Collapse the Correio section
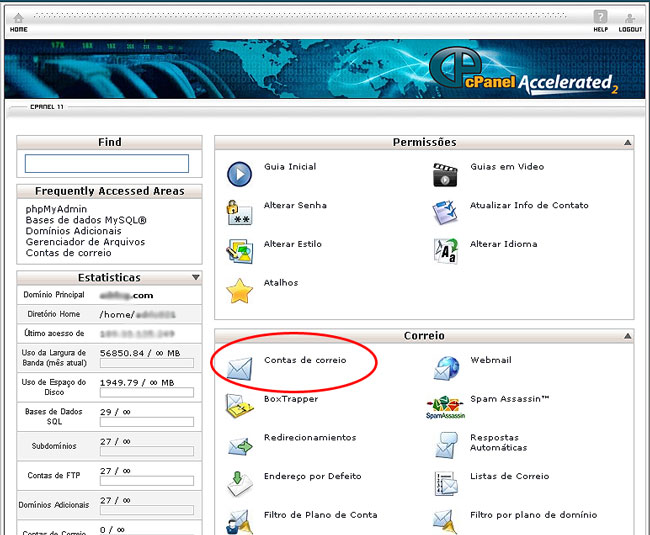The image size is (650, 535). tap(627, 337)
